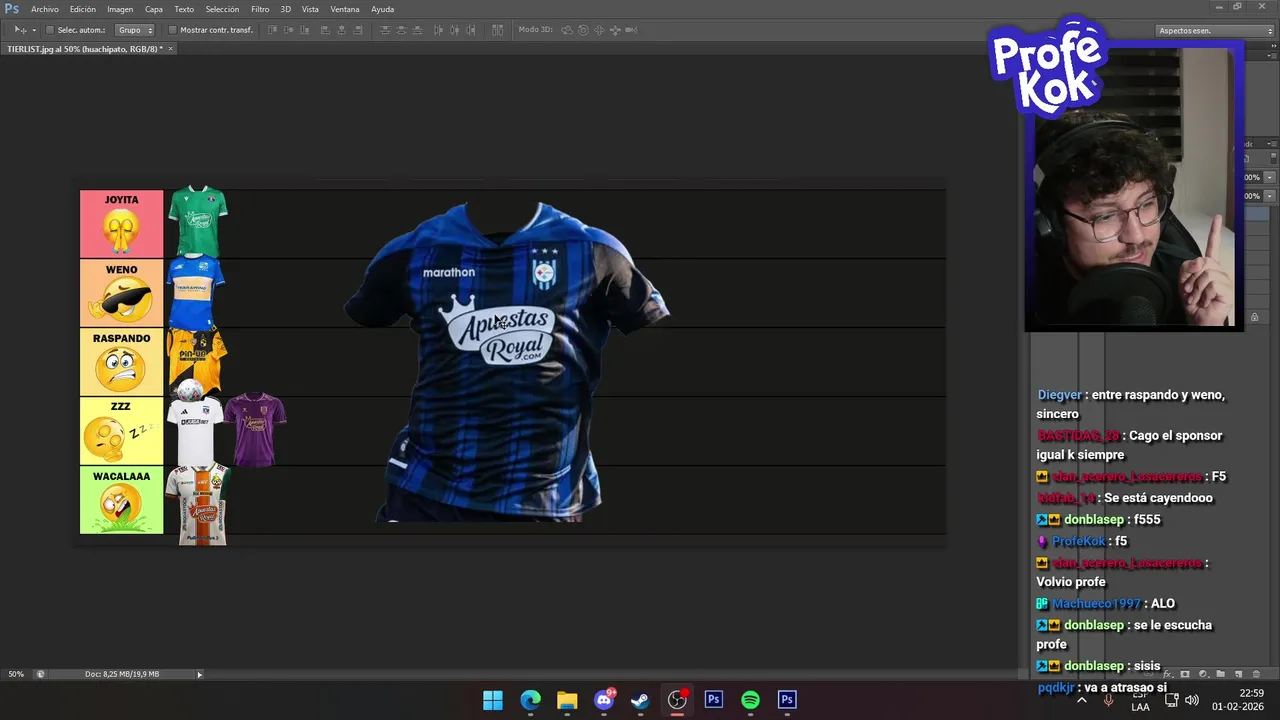Image resolution: width=1280 pixels, height=720 pixels.
Task: Click distribute top edges icon
Action: click(x=385, y=30)
